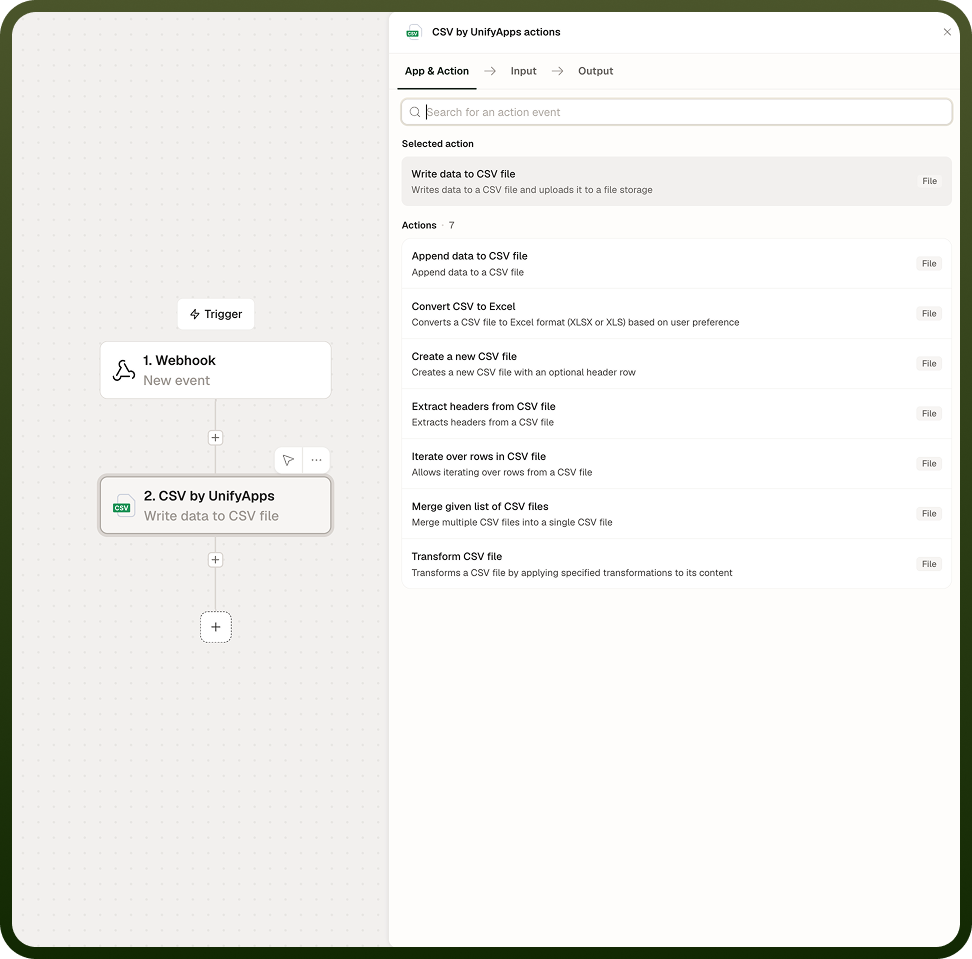Click File tag on Iterate over rows row
The height and width of the screenshot is (959, 972).
coord(929,464)
